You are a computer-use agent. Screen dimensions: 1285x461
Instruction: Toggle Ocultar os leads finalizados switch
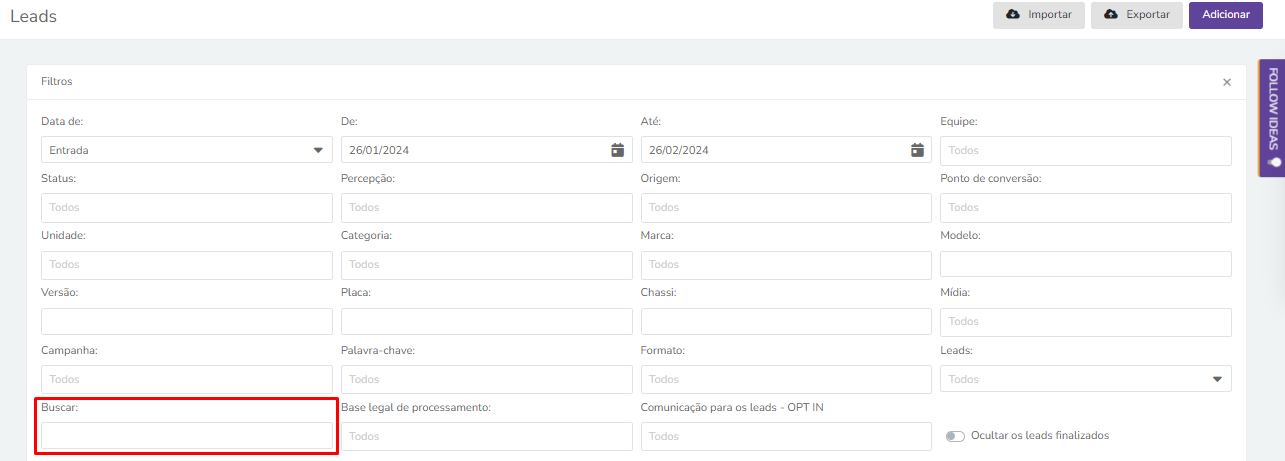coord(955,436)
